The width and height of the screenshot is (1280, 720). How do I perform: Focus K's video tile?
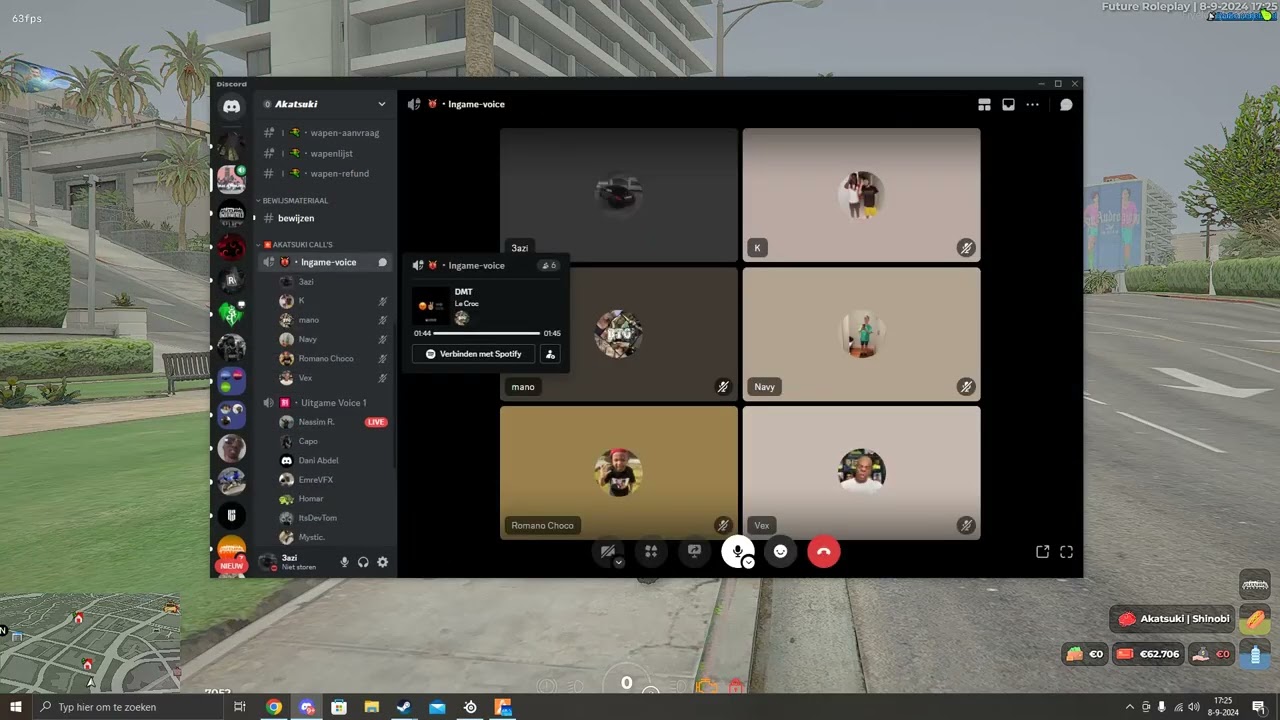click(861, 195)
